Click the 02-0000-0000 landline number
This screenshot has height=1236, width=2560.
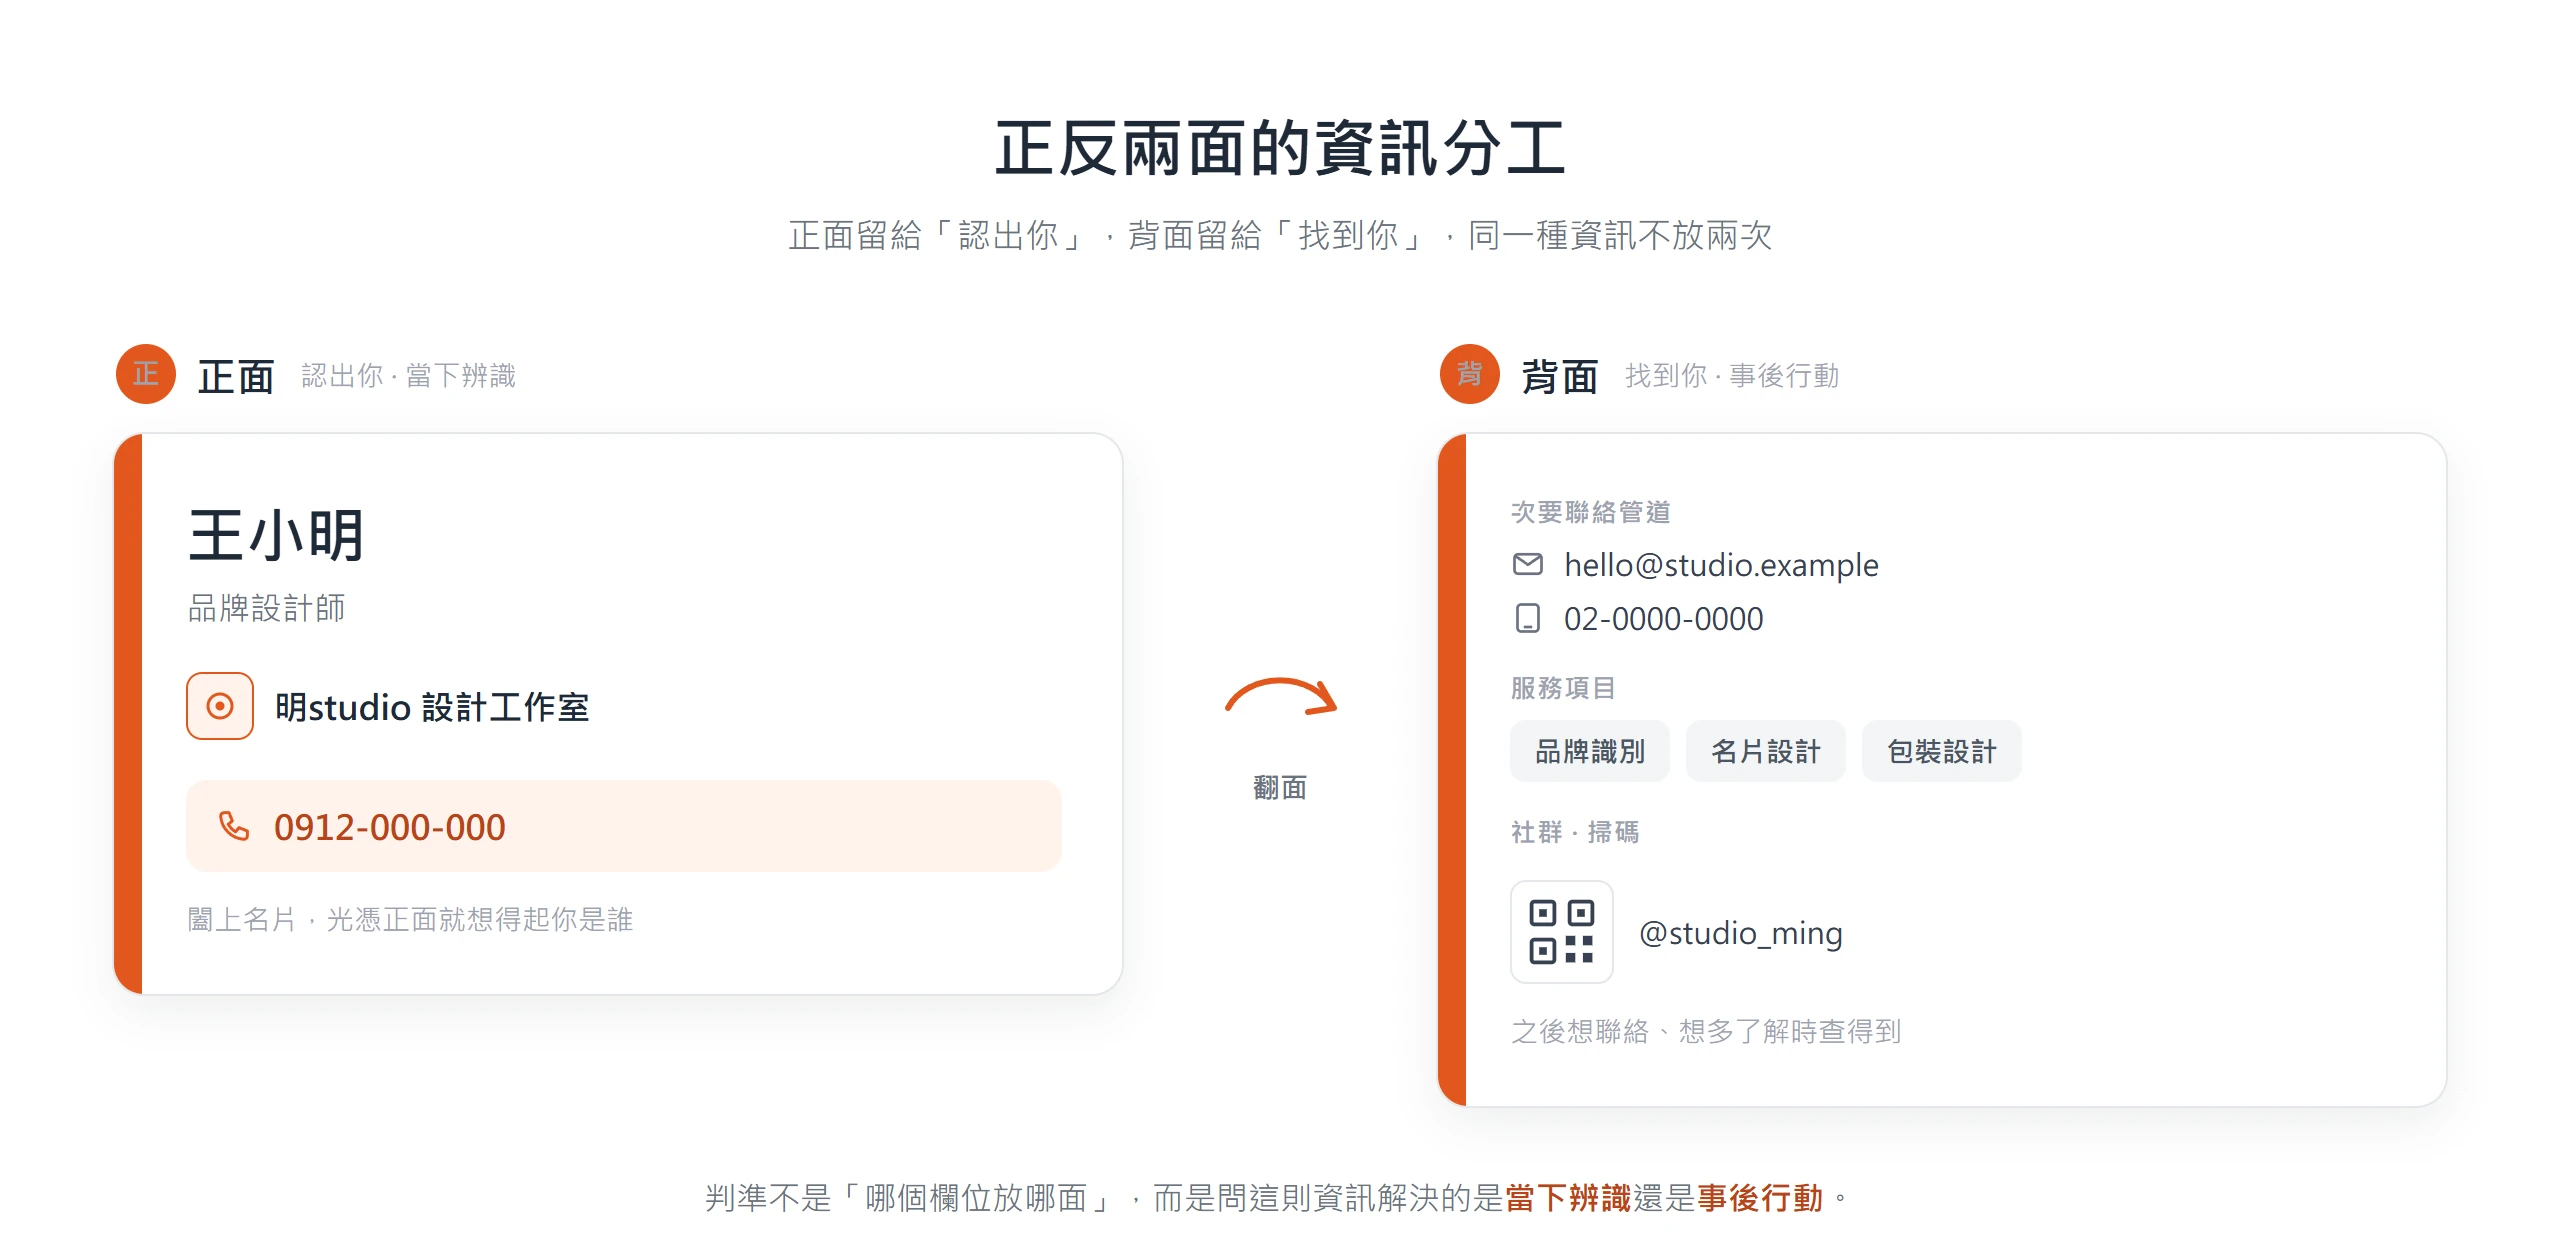tap(1663, 619)
